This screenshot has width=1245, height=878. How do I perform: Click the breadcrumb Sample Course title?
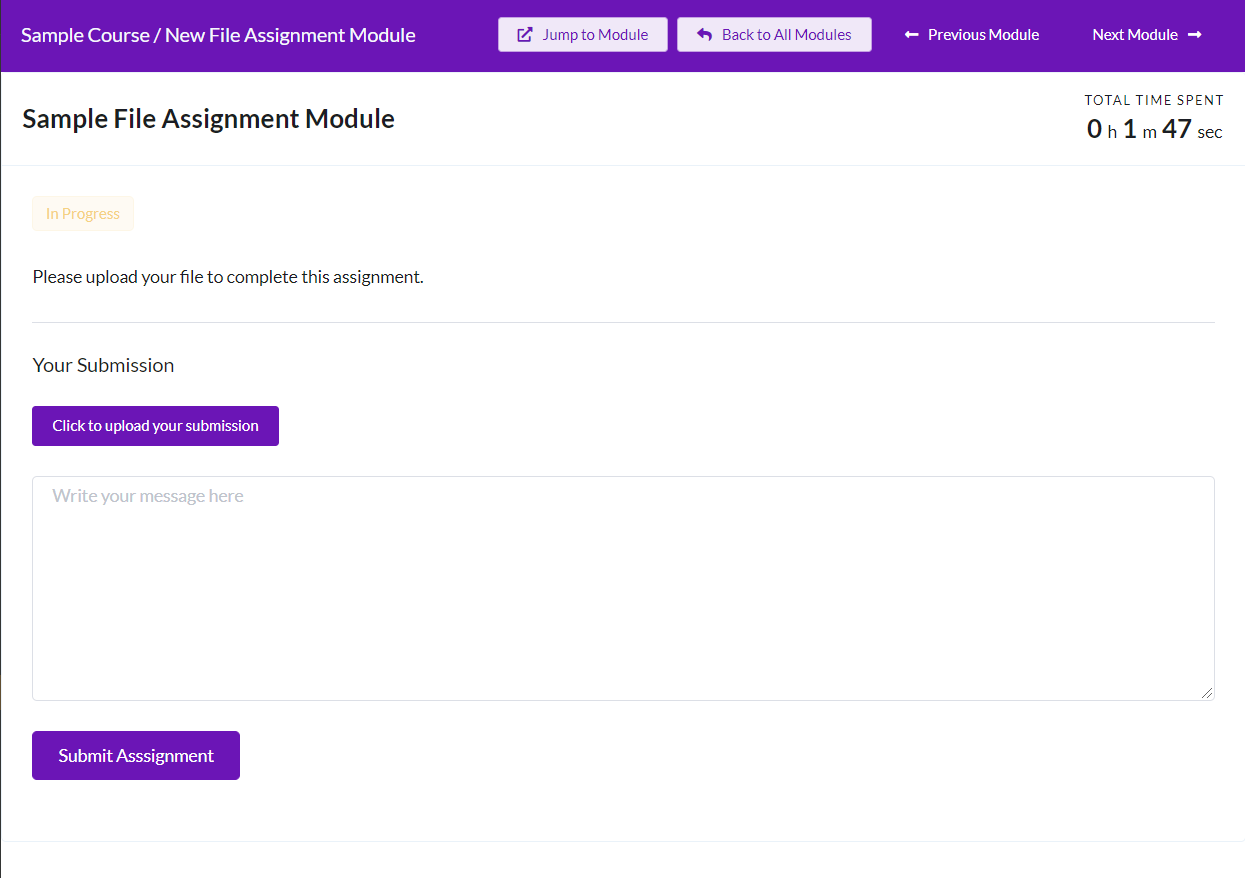coord(84,34)
